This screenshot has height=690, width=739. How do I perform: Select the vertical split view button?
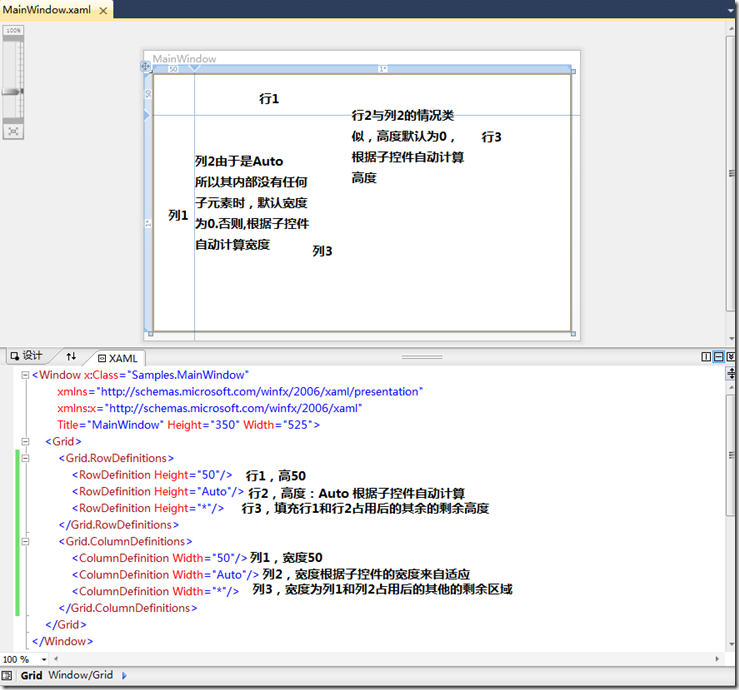coord(706,357)
